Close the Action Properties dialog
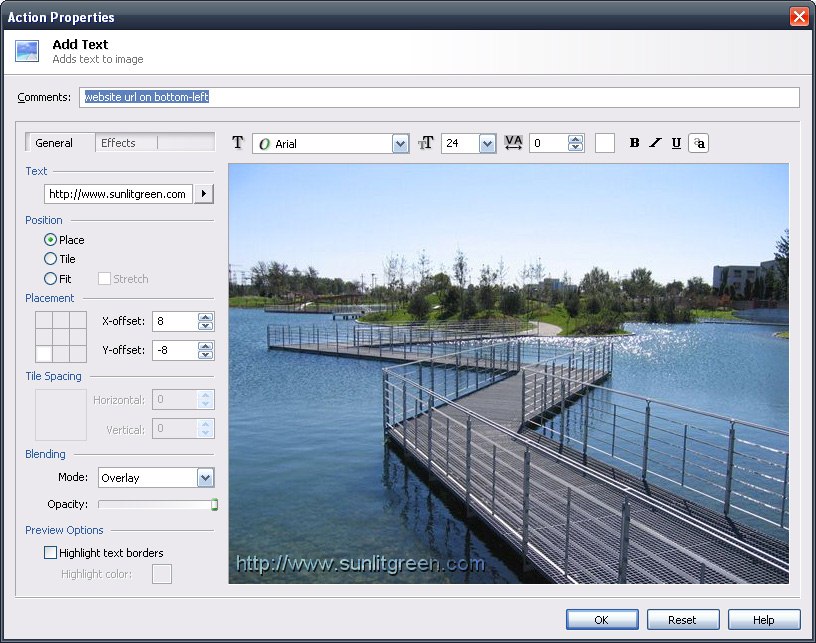The width and height of the screenshot is (816, 643). pos(799,17)
